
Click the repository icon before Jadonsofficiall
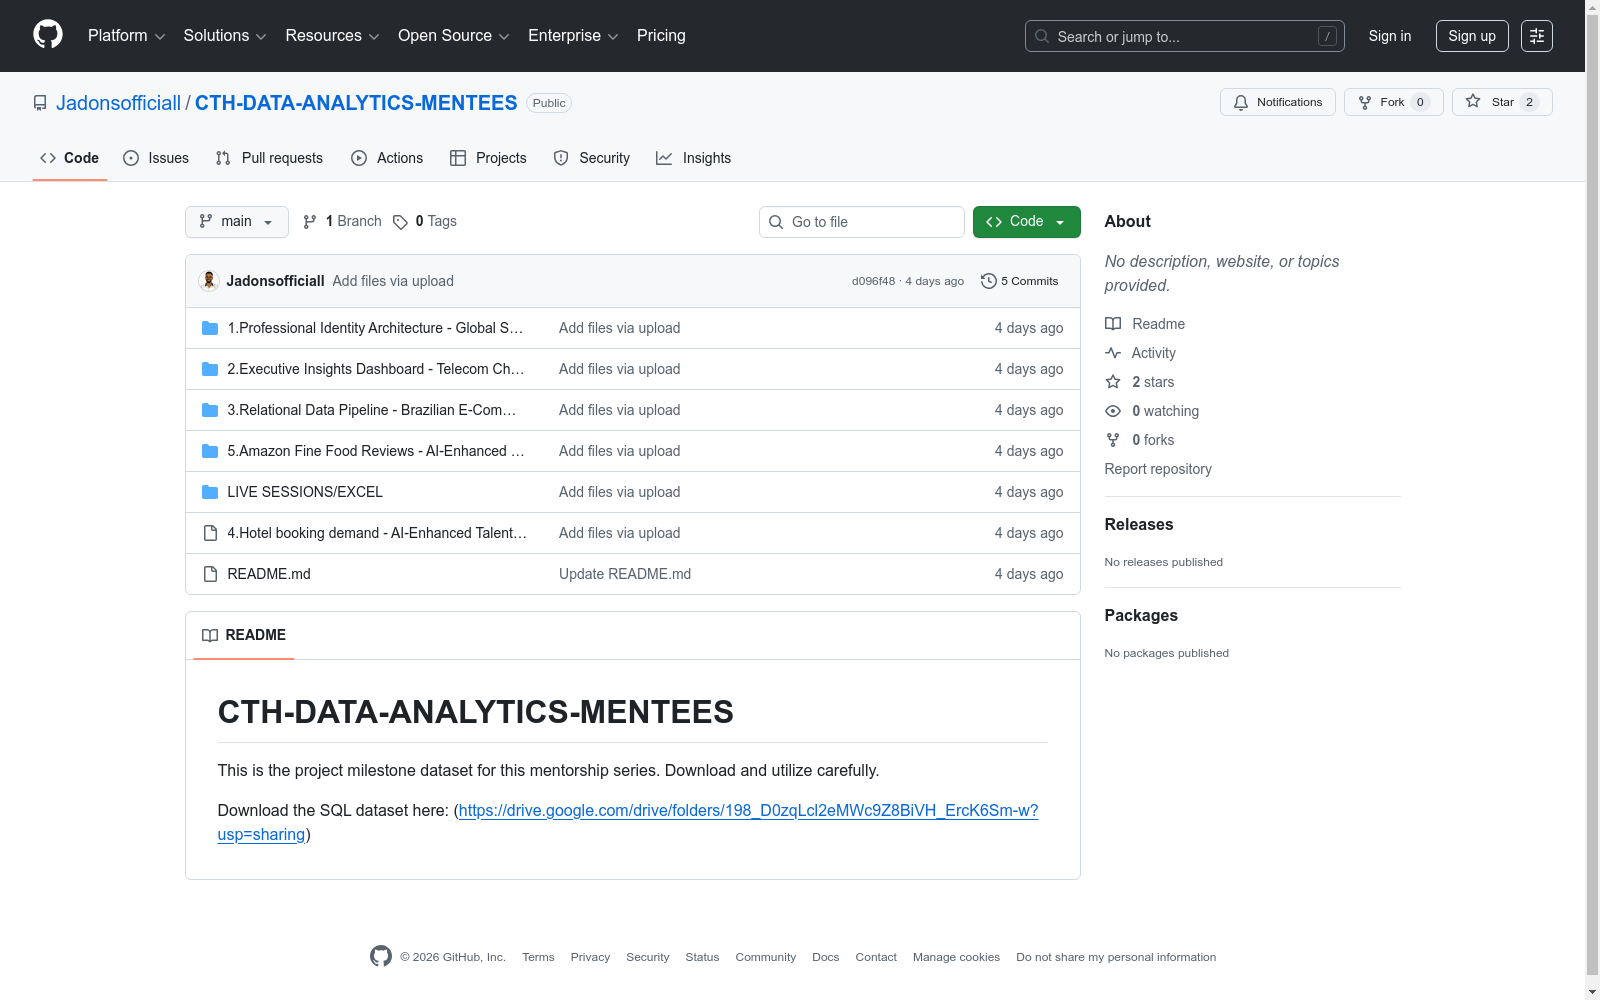(40, 103)
